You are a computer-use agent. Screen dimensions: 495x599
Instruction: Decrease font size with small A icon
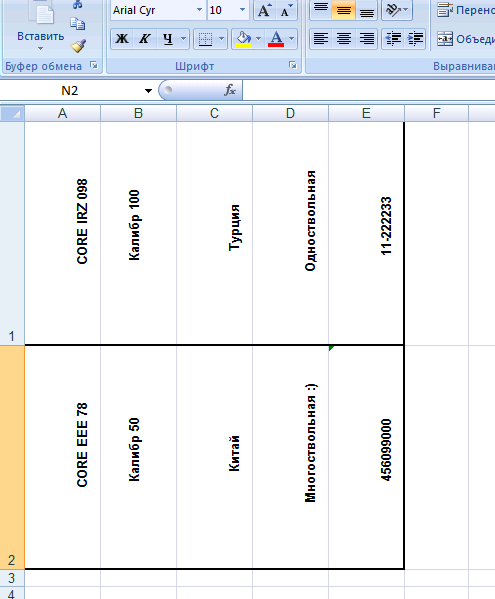tap(286, 10)
